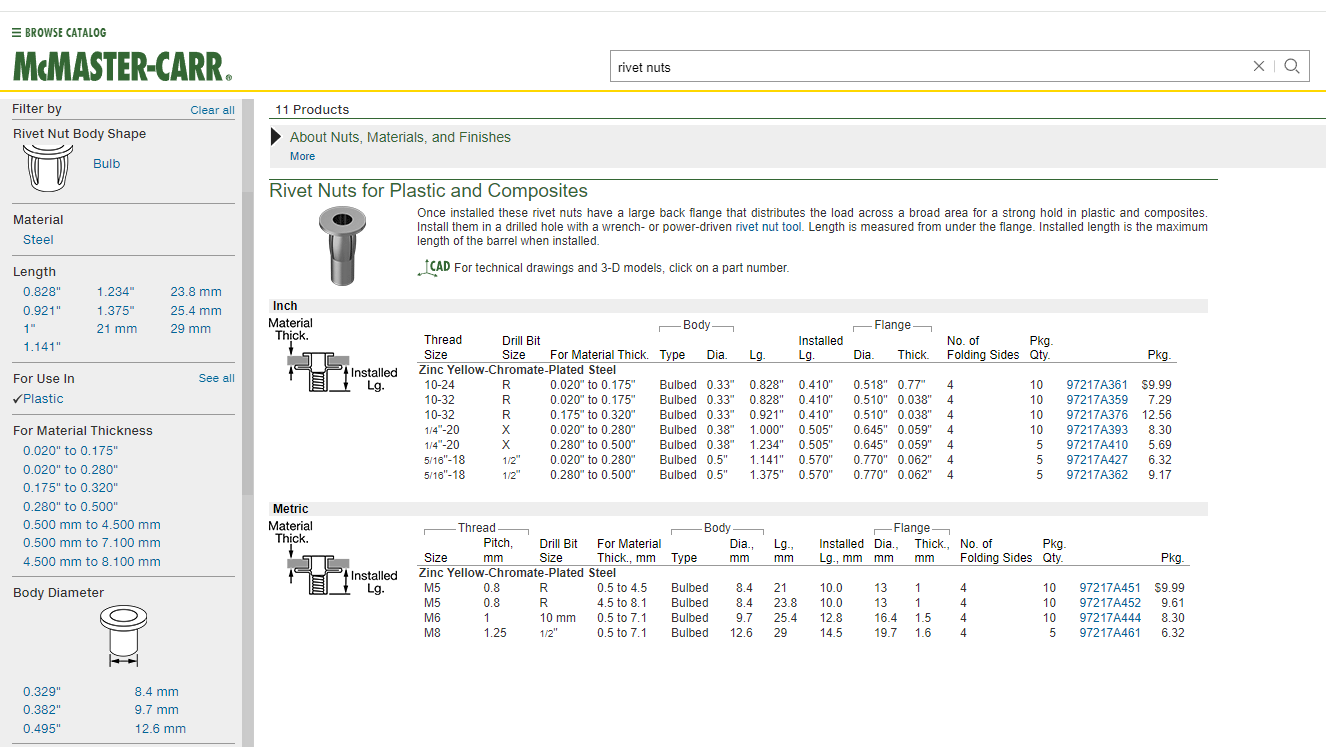This screenshot has height=747, width=1326.
Task: Select thickness 0.500 mm to 7.100 mm
Action: point(92,543)
